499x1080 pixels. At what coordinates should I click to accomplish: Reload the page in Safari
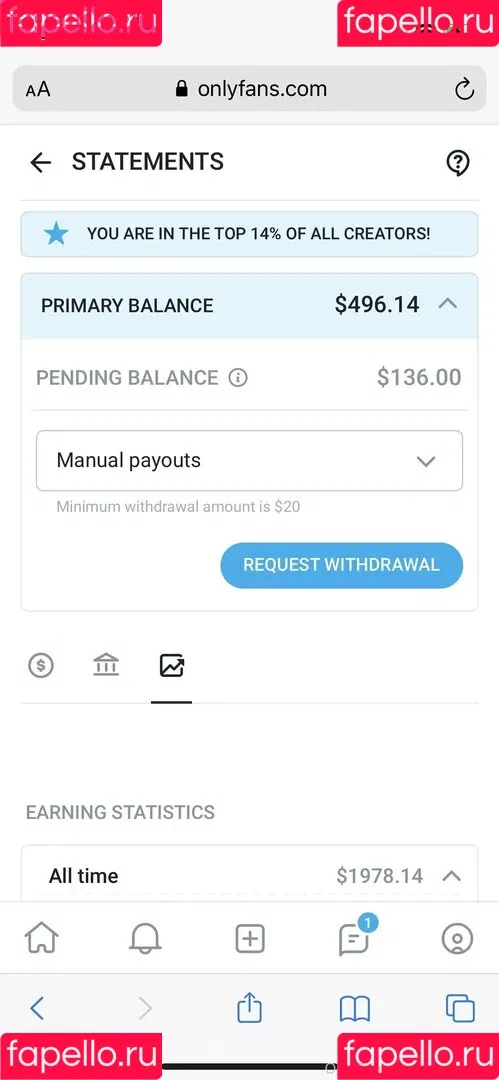coord(465,89)
